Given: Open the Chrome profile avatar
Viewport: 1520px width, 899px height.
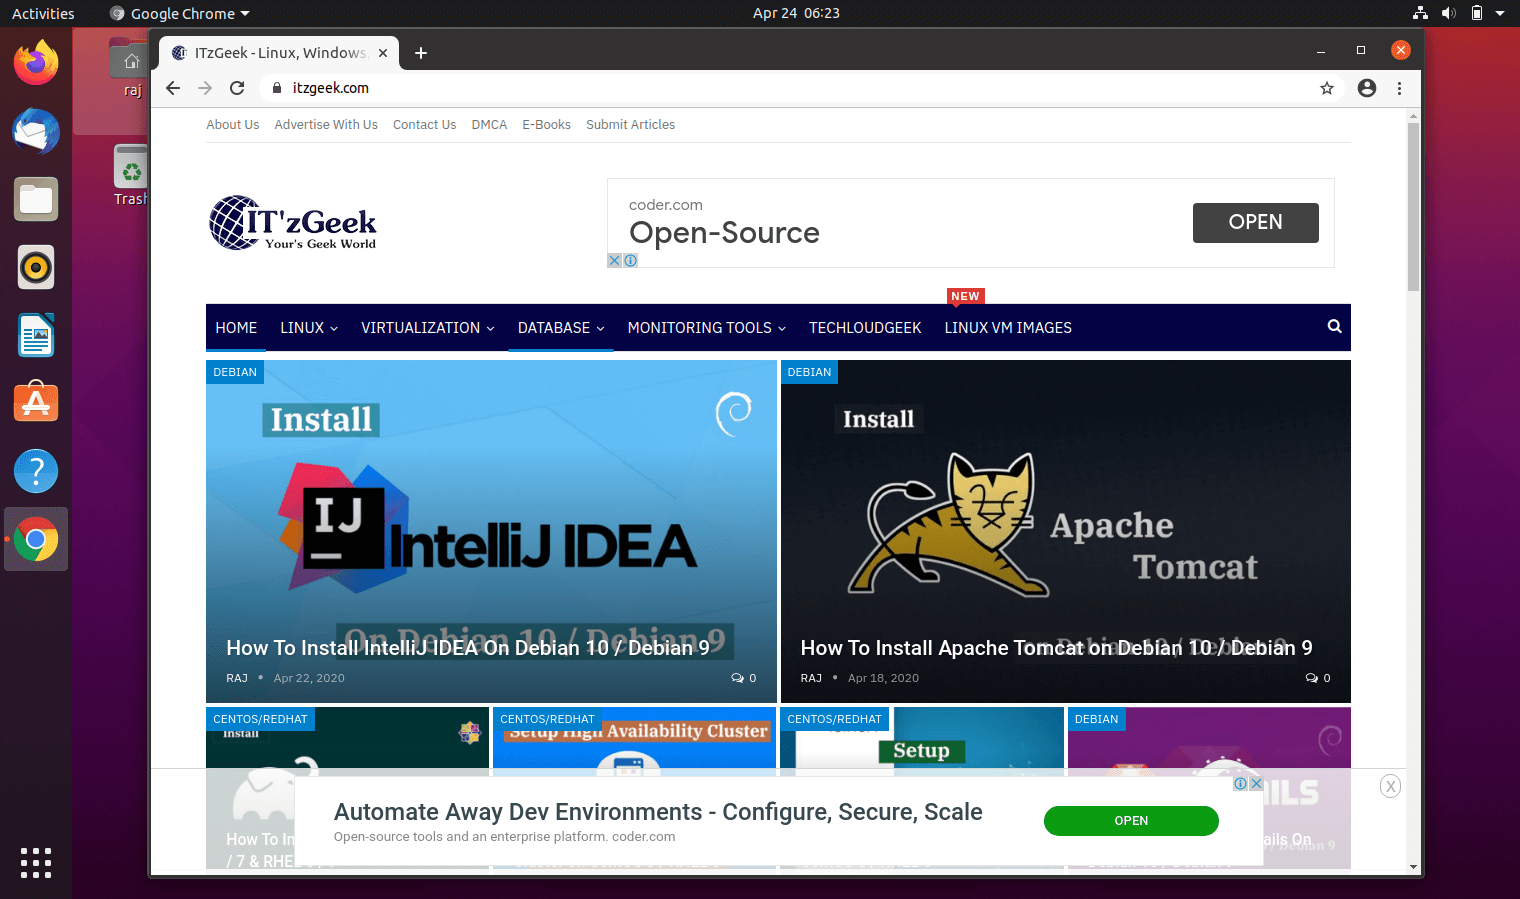Looking at the screenshot, I should pyautogui.click(x=1366, y=88).
